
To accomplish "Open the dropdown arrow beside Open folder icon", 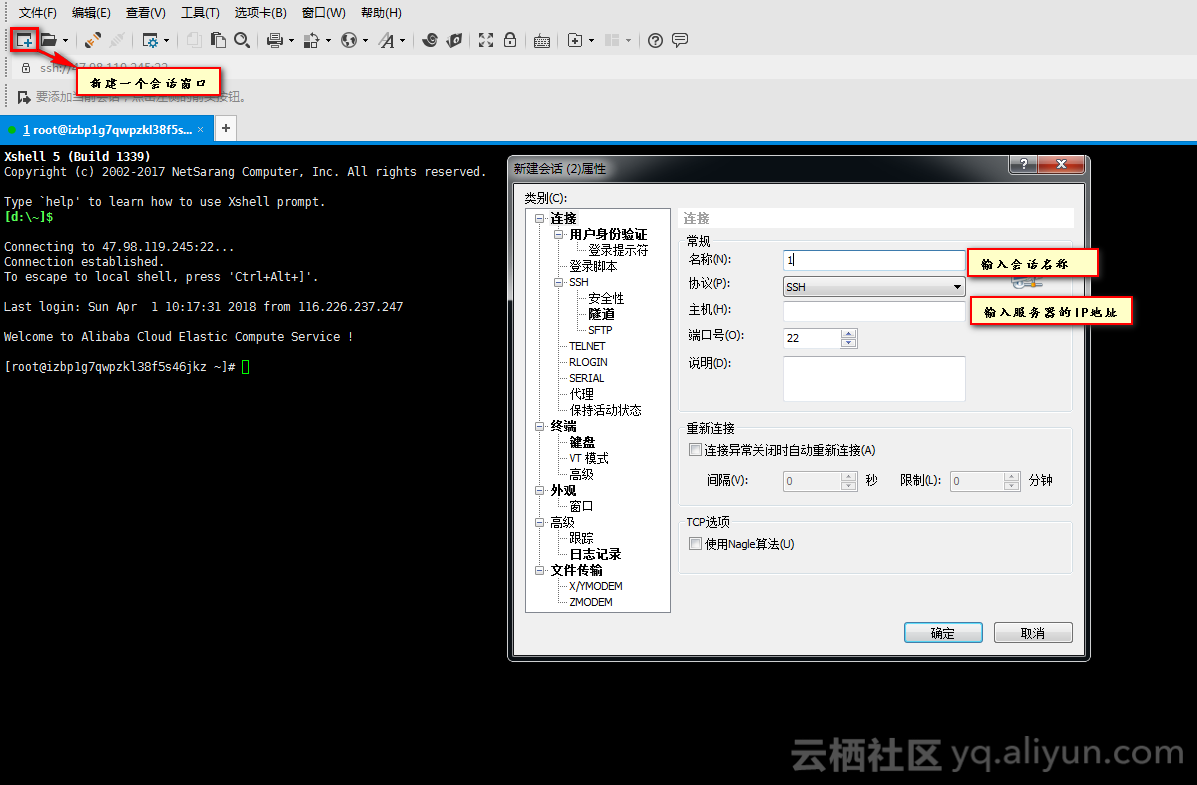I will click(66, 40).
